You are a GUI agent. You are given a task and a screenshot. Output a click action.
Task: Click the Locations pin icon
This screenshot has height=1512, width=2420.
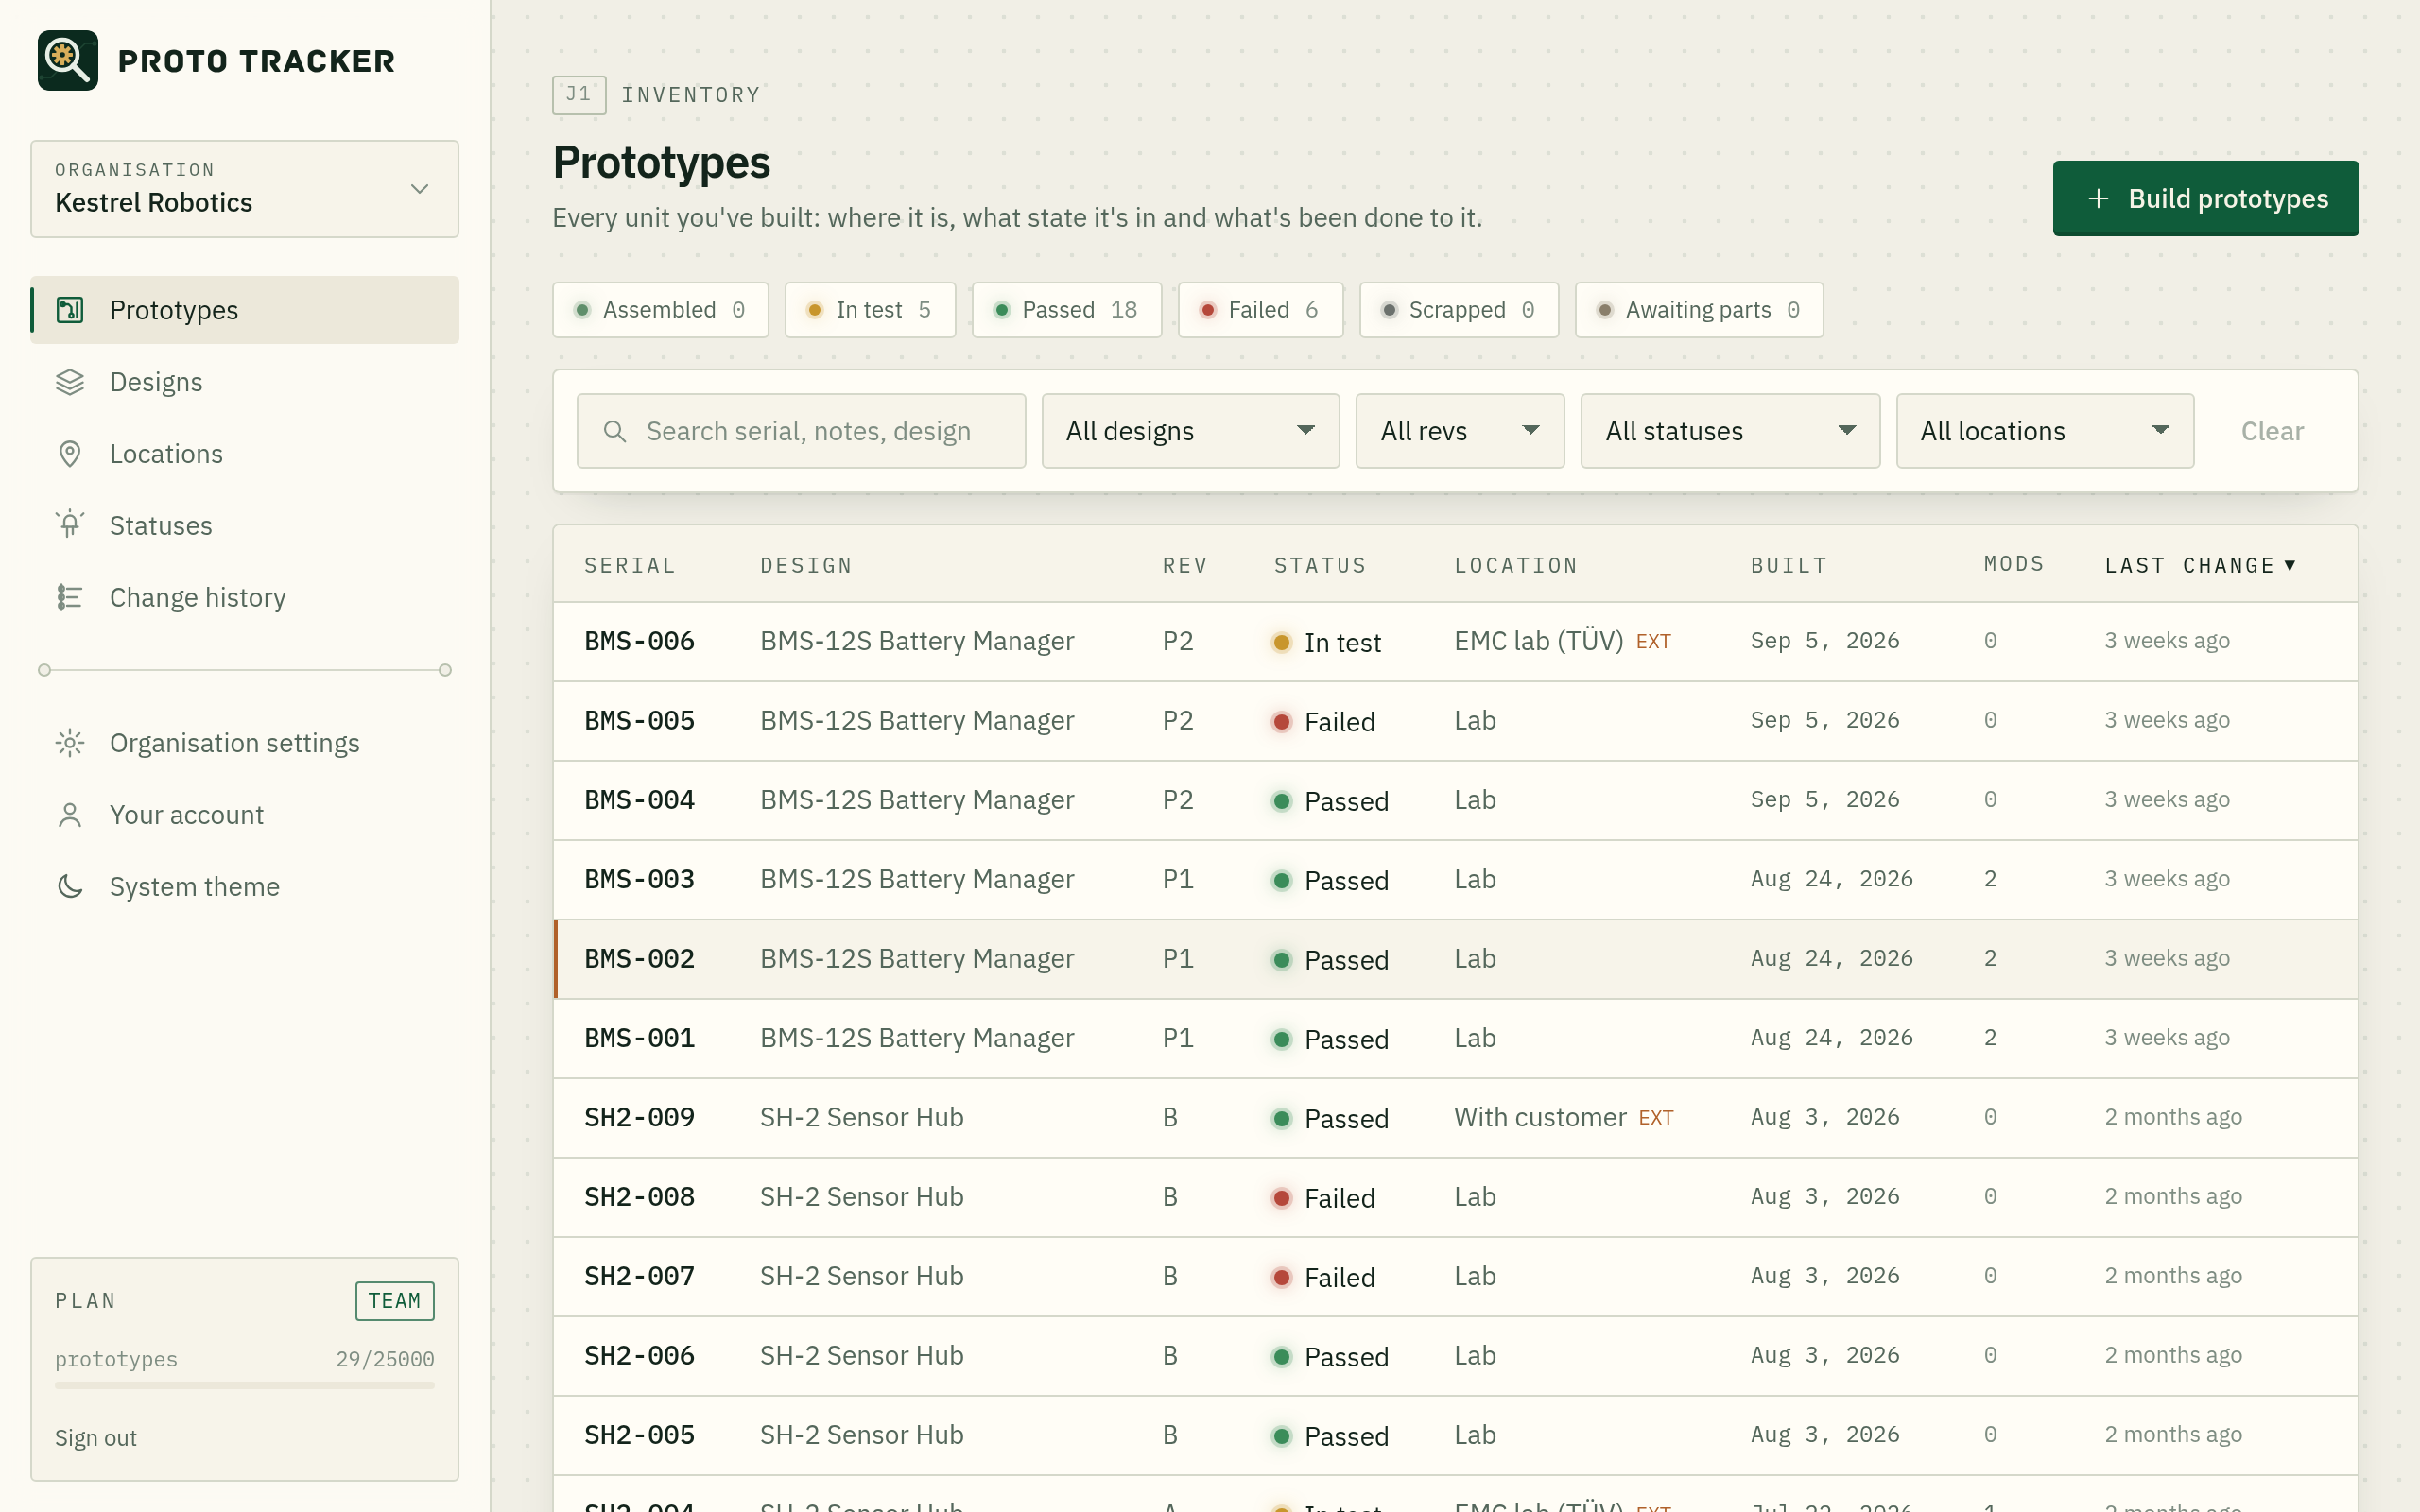[70, 454]
